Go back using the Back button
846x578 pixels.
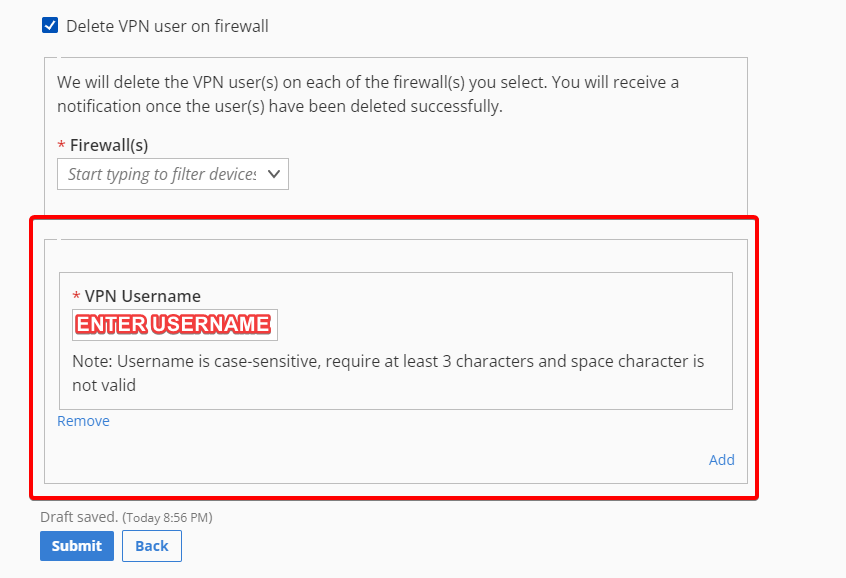[152, 546]
